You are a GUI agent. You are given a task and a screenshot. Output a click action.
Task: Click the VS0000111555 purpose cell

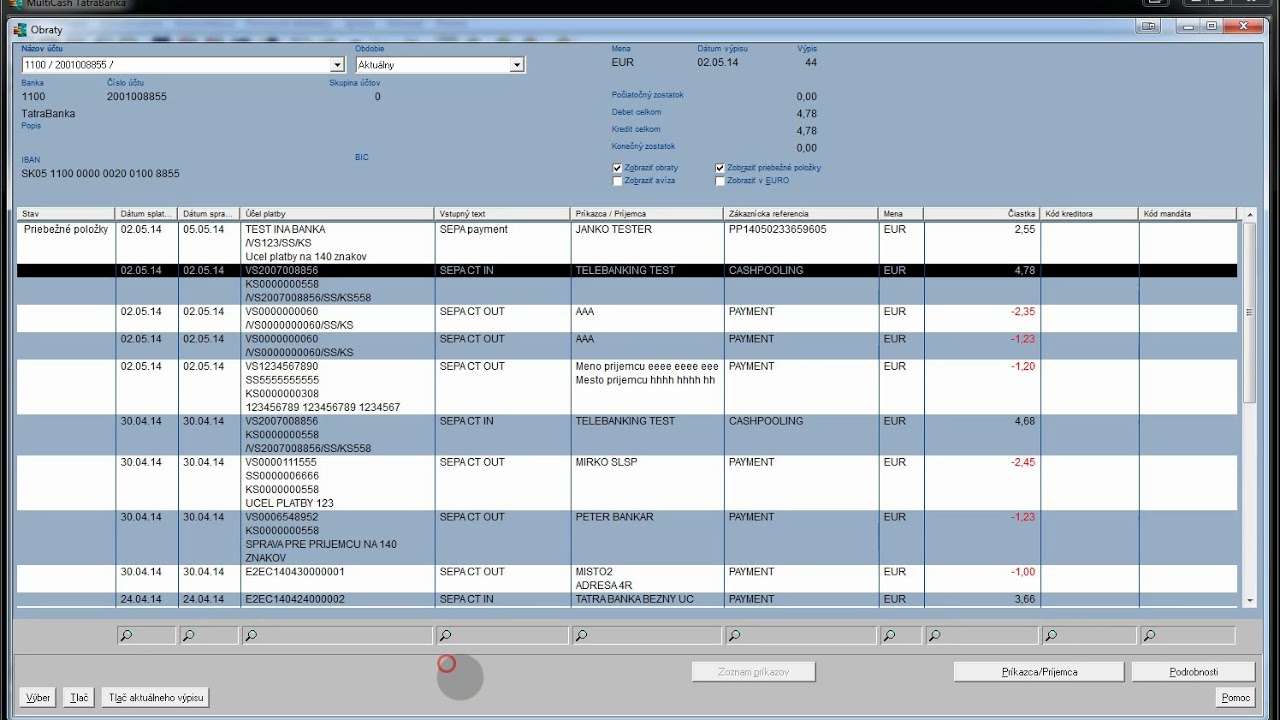pos(281,463)
